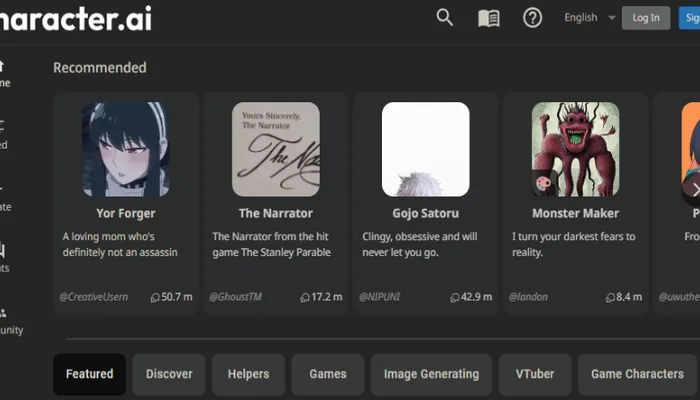Screen dimensions: 700x400
Task: Switch to the Helpers tab
Action: click(248, 374)
